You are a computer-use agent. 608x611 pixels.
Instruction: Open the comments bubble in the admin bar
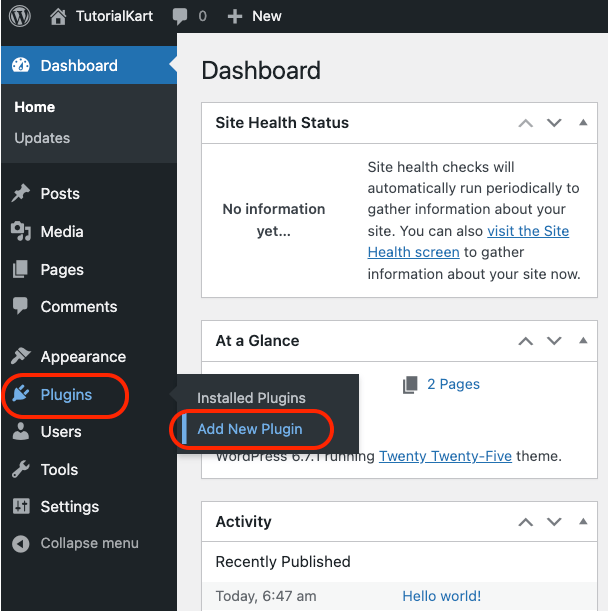pyautogui.click(x=180, y=16)
